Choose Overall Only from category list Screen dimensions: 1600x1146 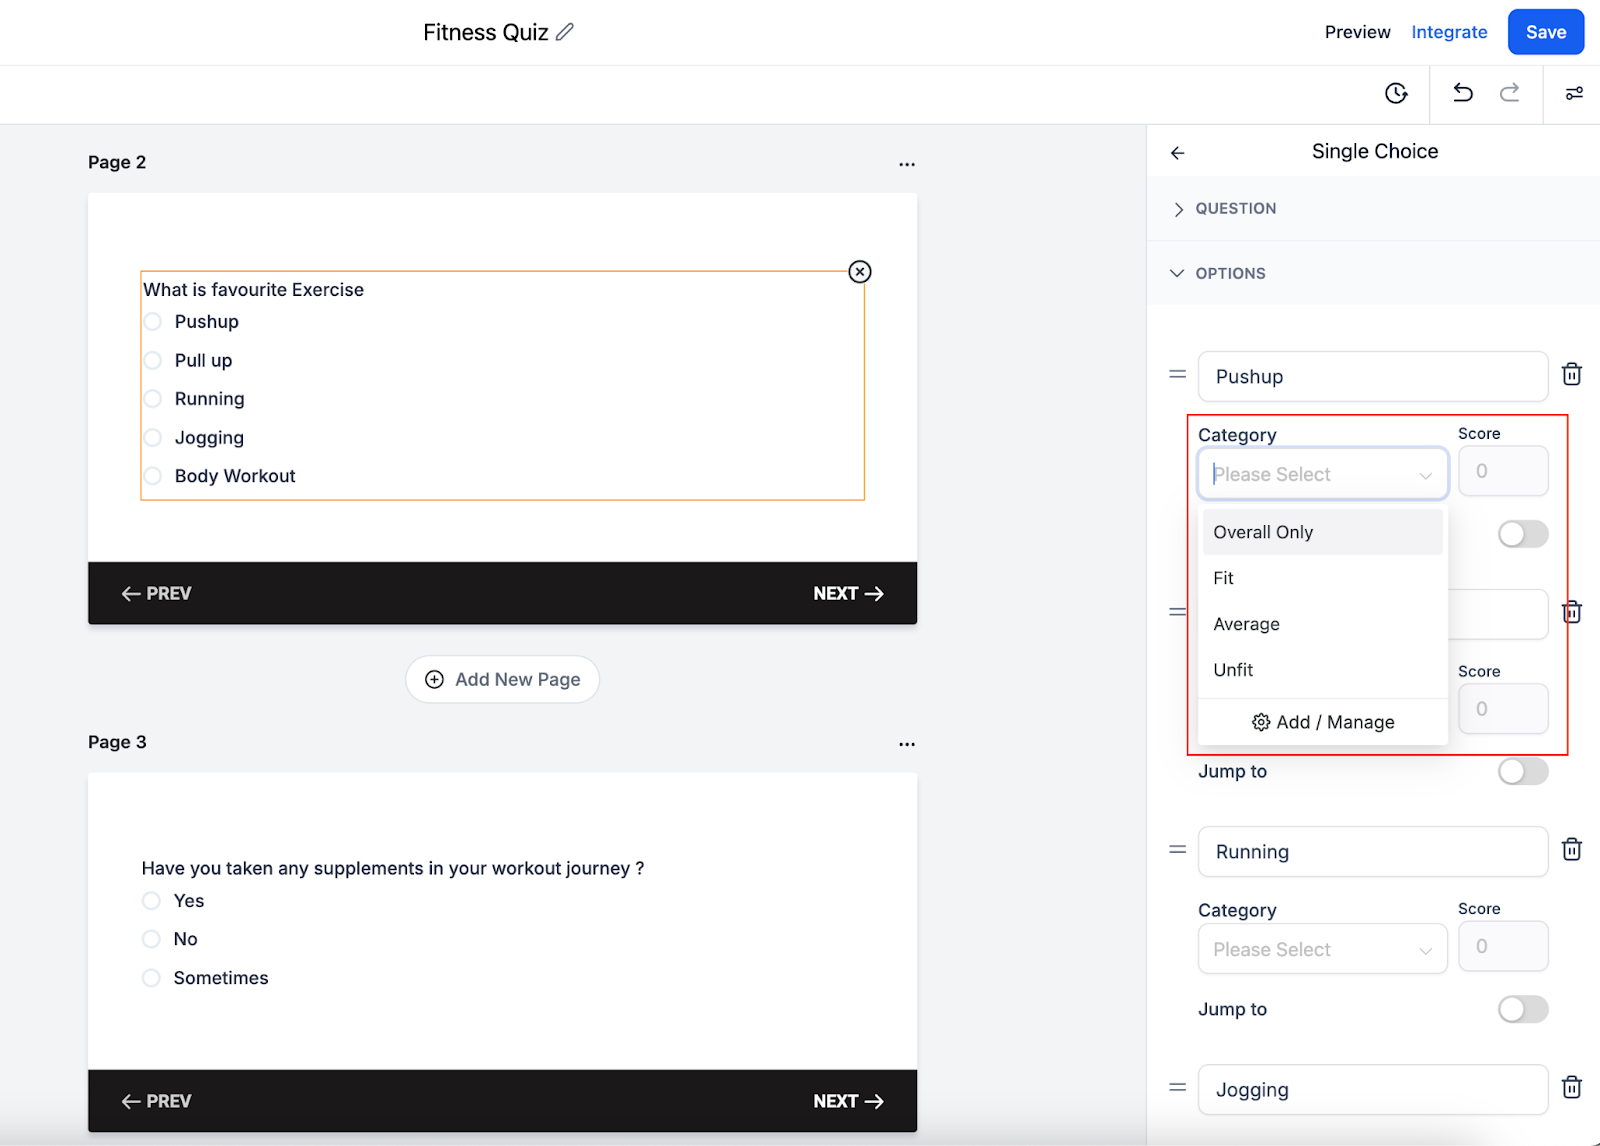1323,532
